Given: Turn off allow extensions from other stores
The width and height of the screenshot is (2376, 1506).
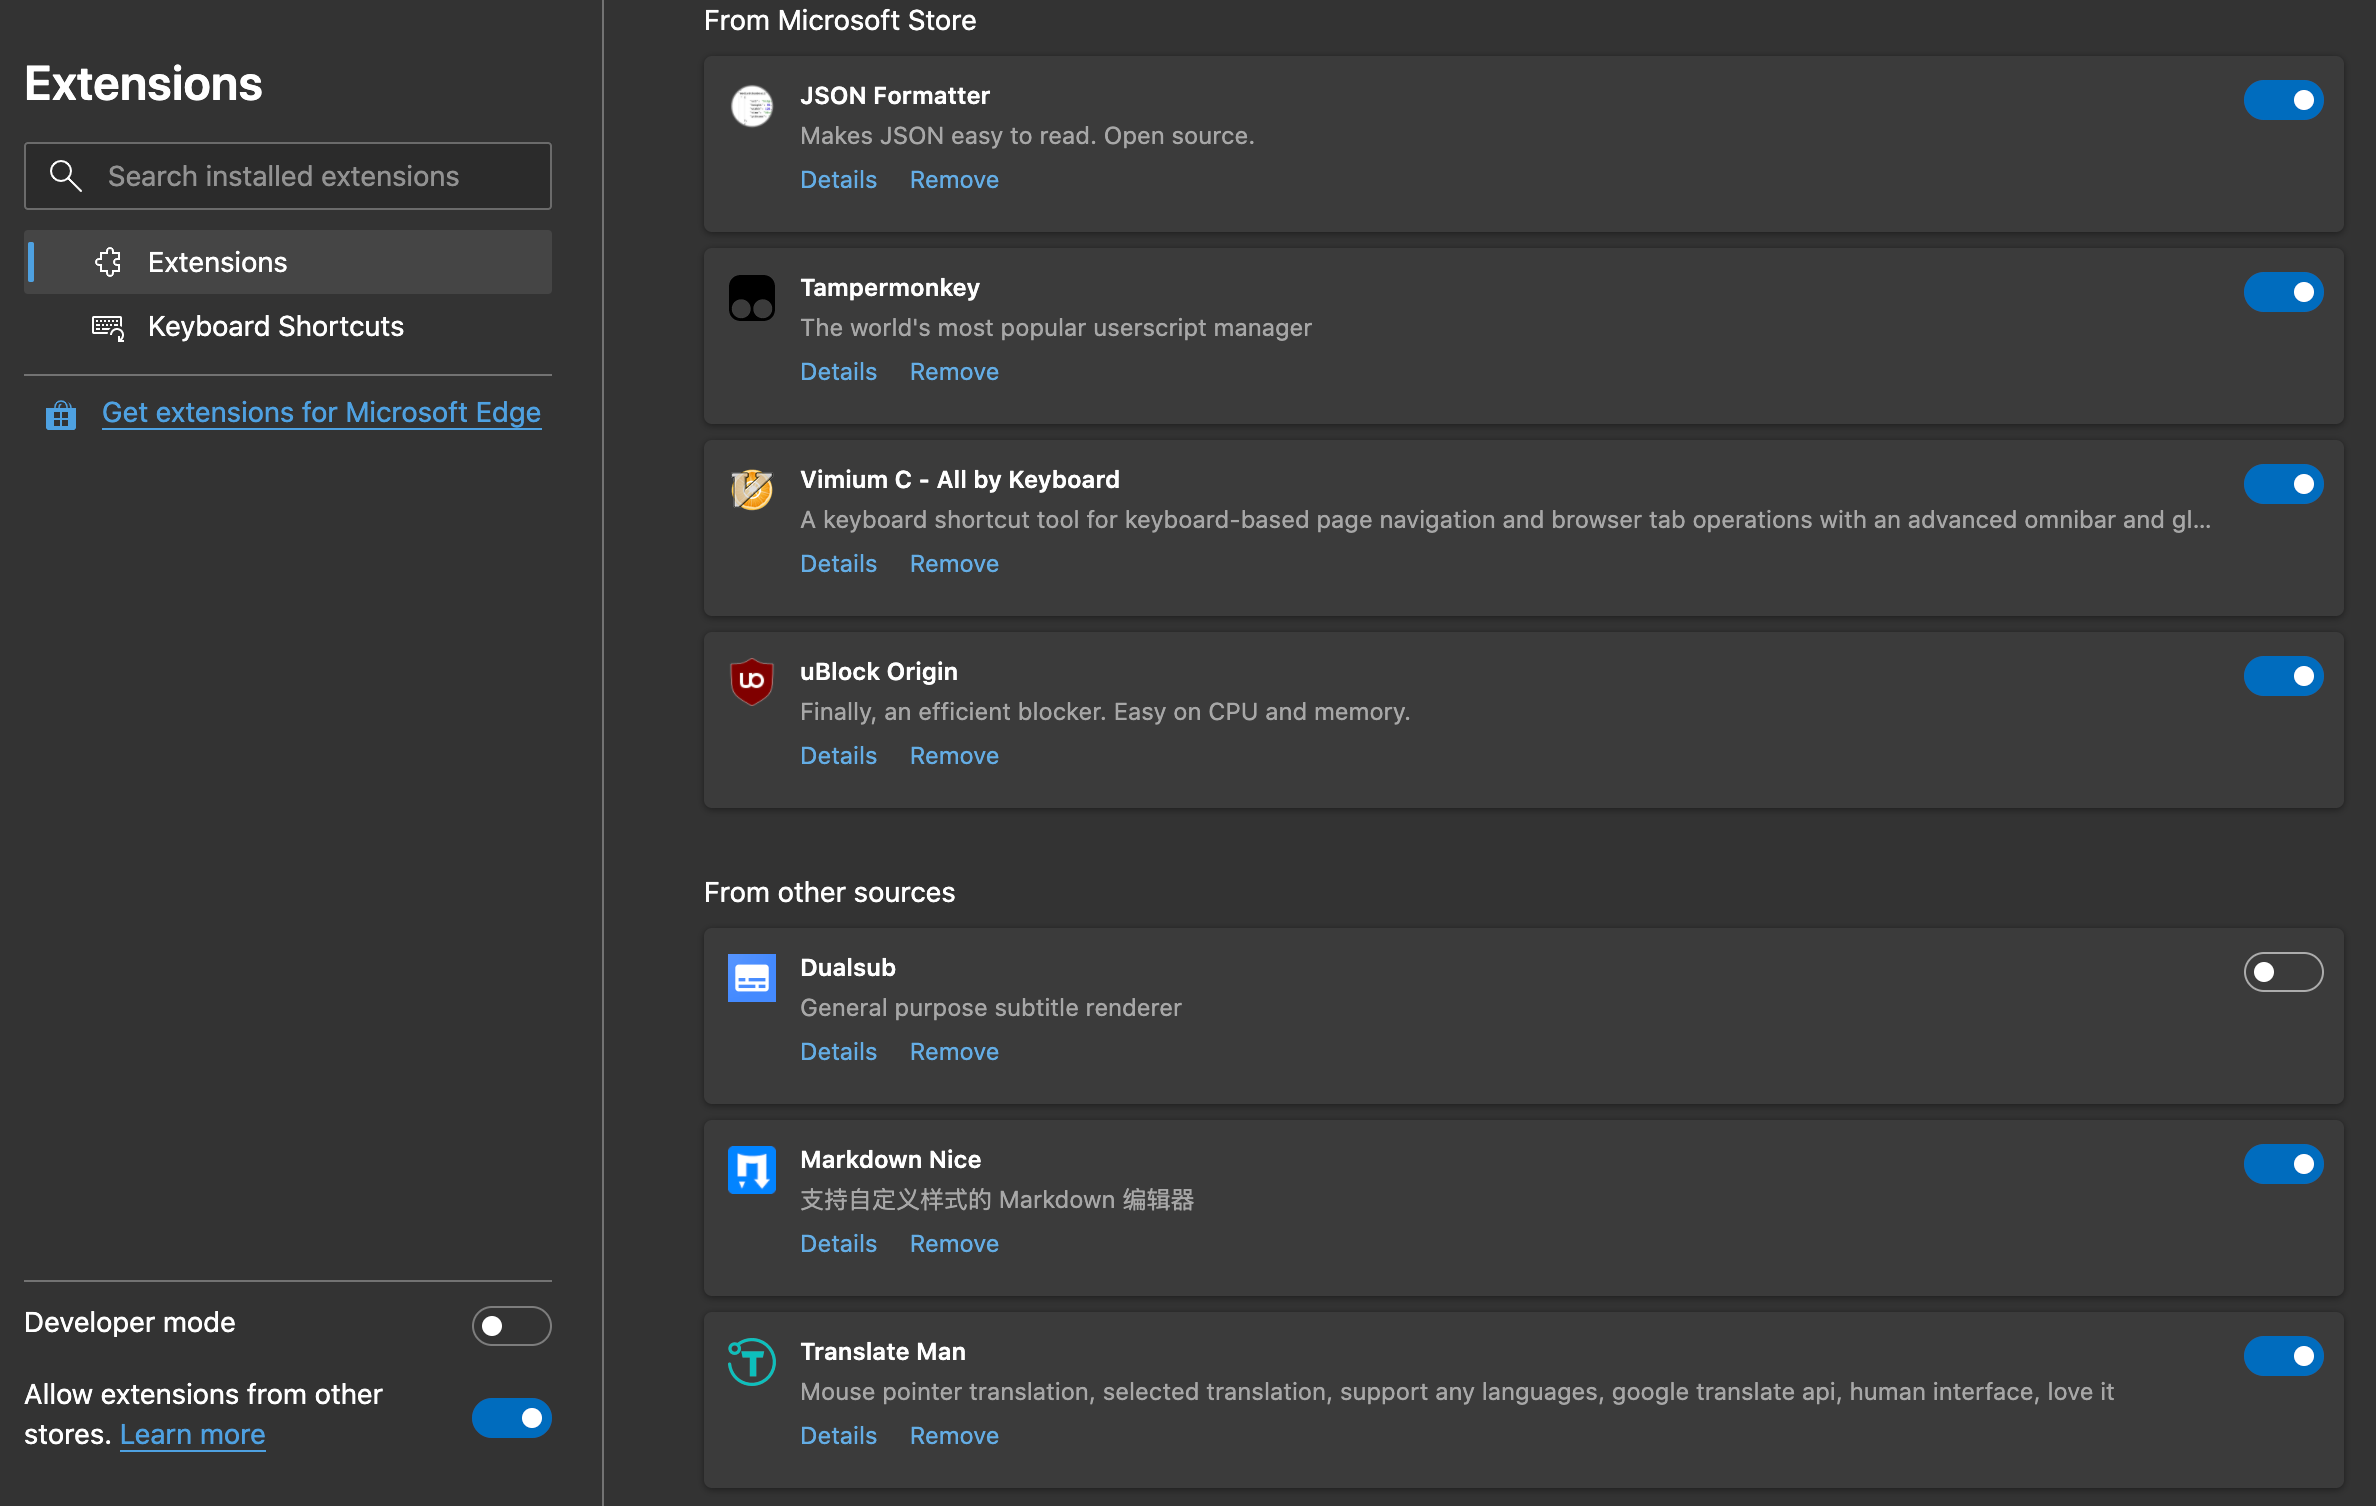Looking at the screenshot, I should tap(511, 1418).
